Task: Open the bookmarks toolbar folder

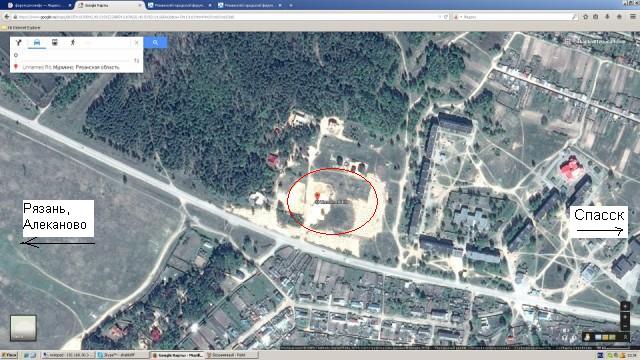Action: [21, 27]
